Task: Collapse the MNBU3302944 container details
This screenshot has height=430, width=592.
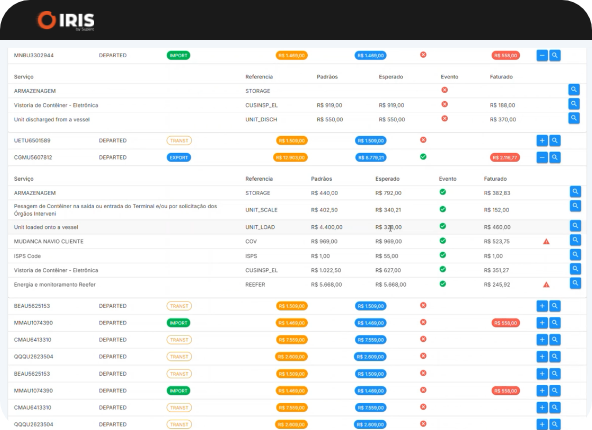Action: (x=542, y=55)
